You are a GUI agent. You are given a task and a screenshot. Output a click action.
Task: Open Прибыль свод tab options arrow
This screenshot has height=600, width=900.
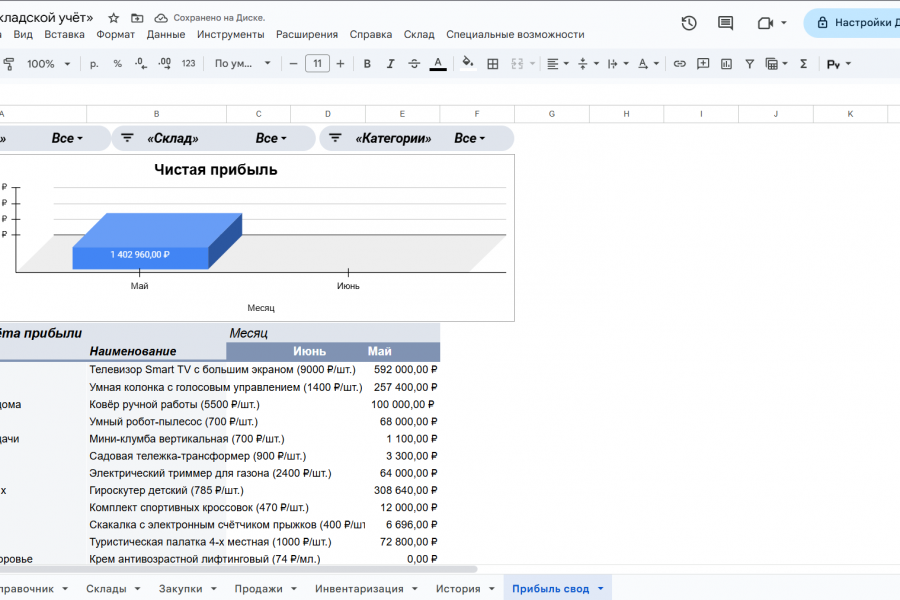[x=600, y=589]
